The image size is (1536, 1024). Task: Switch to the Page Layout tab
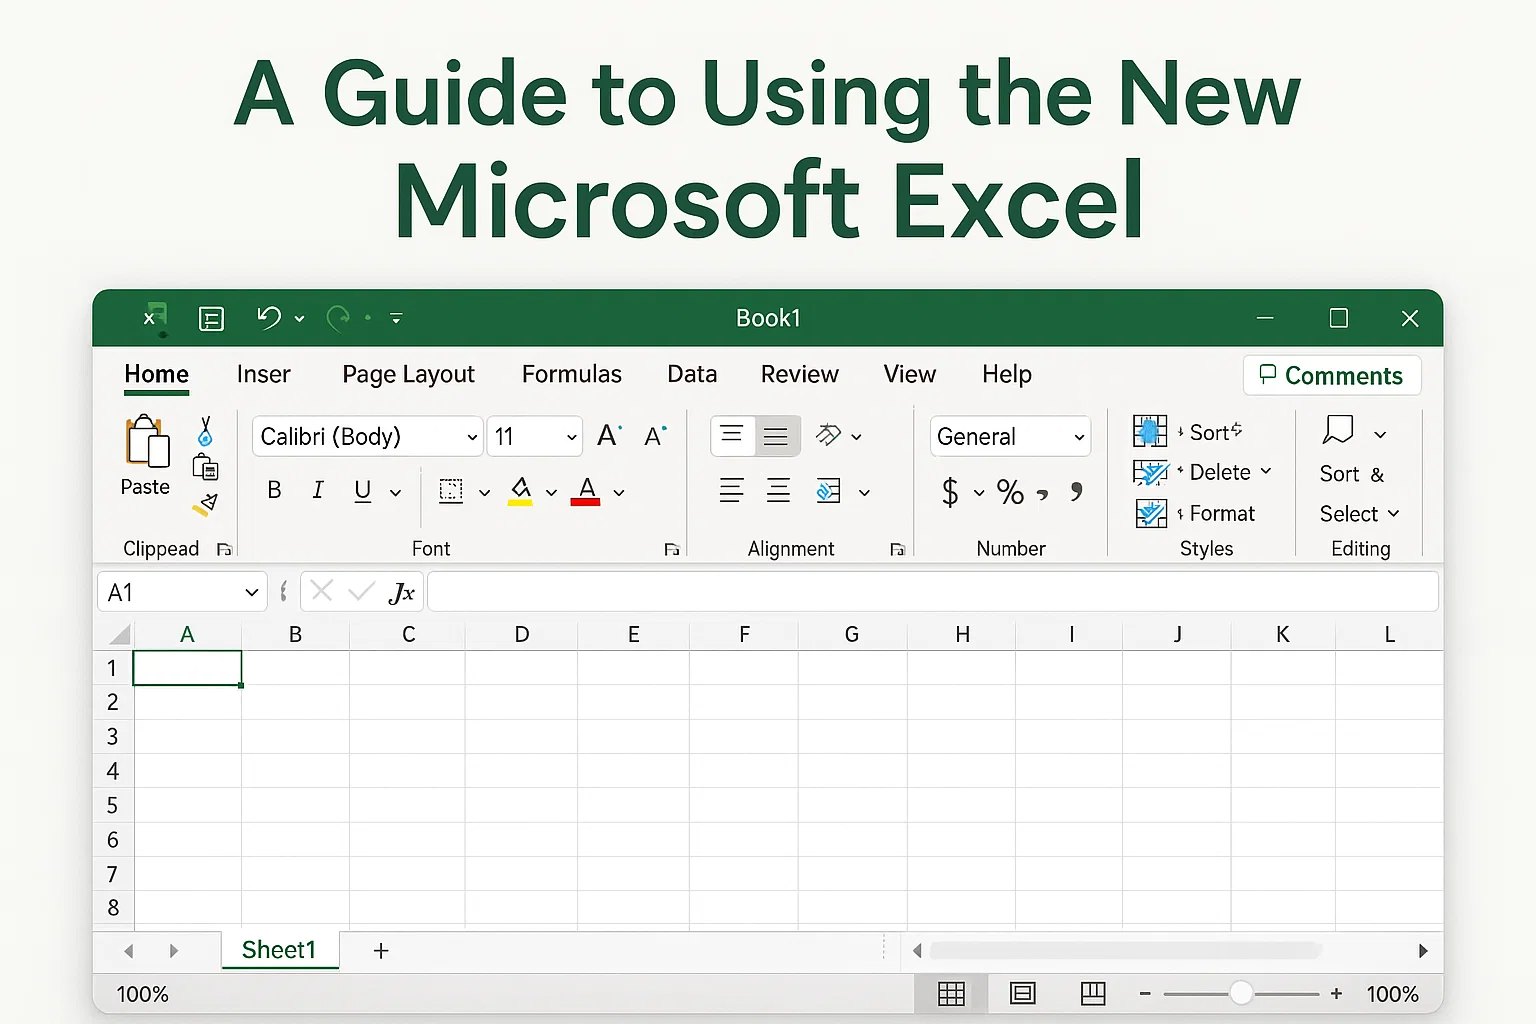[x=408, y=374]
